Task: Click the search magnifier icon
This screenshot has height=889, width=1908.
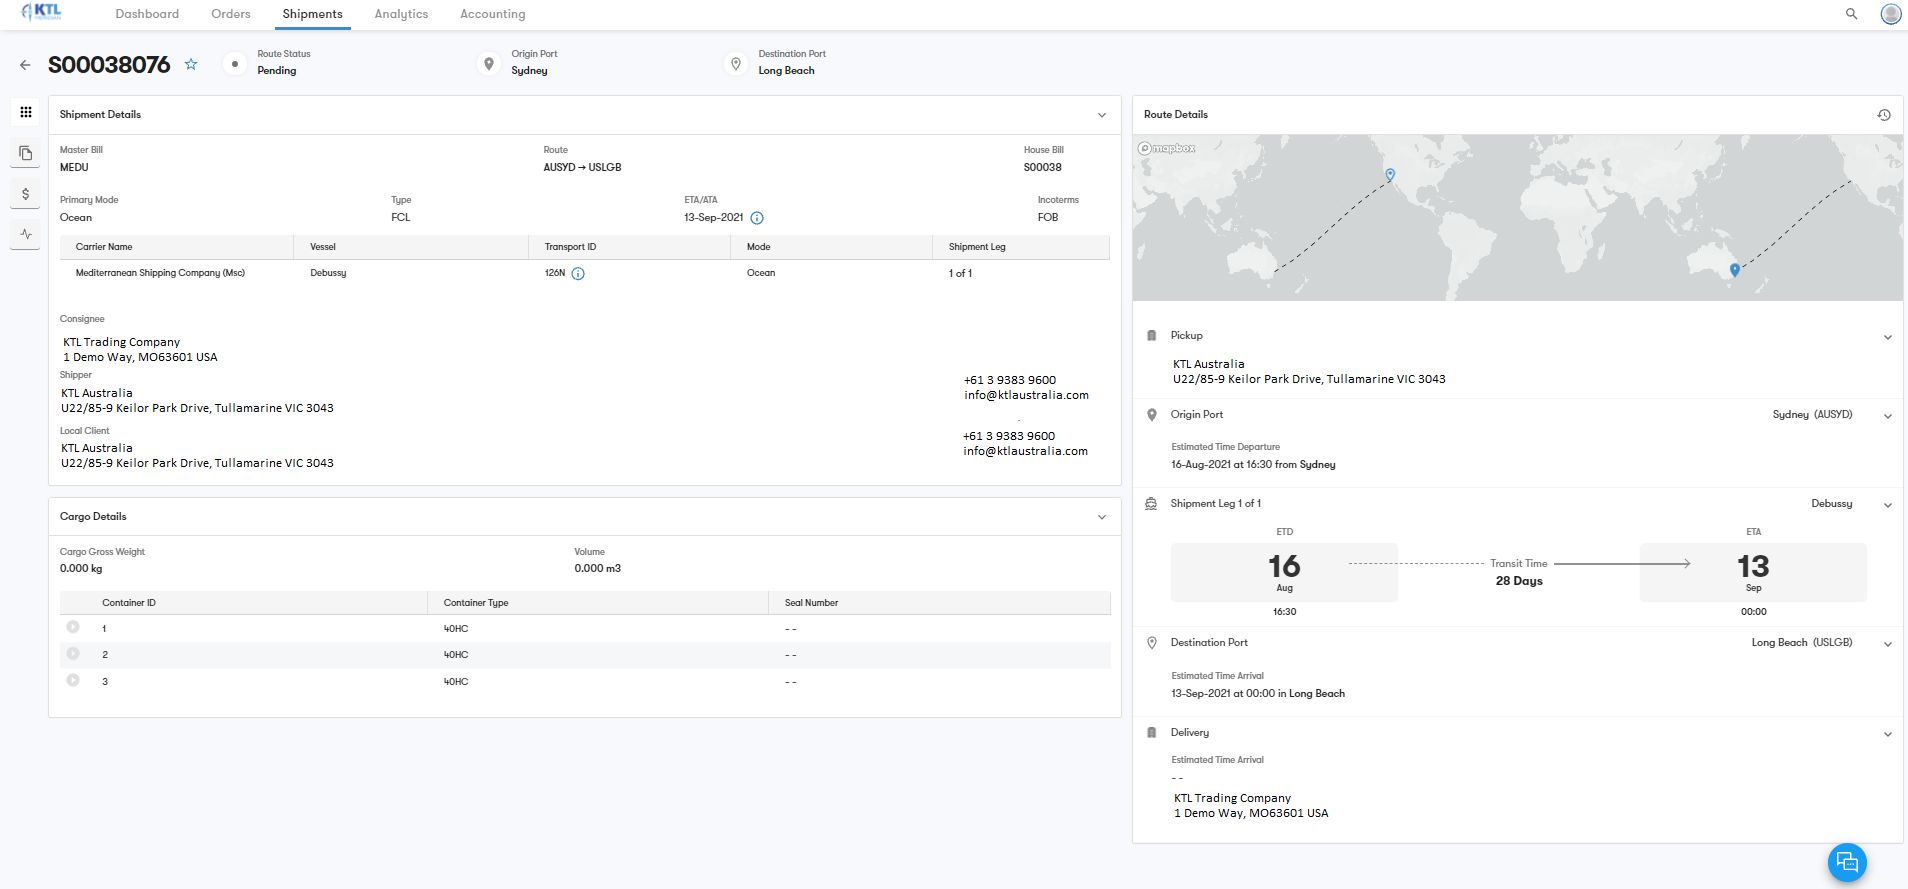Action: 1851,14
